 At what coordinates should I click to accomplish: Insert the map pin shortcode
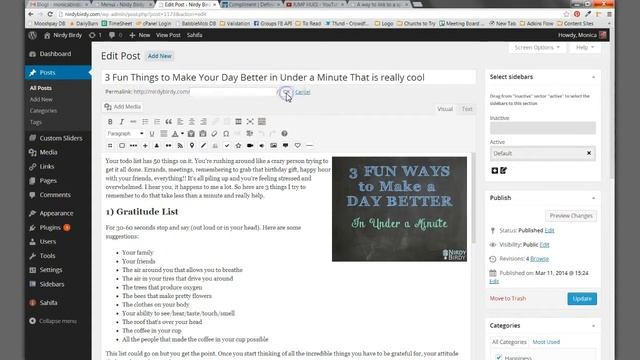point(192,145)
